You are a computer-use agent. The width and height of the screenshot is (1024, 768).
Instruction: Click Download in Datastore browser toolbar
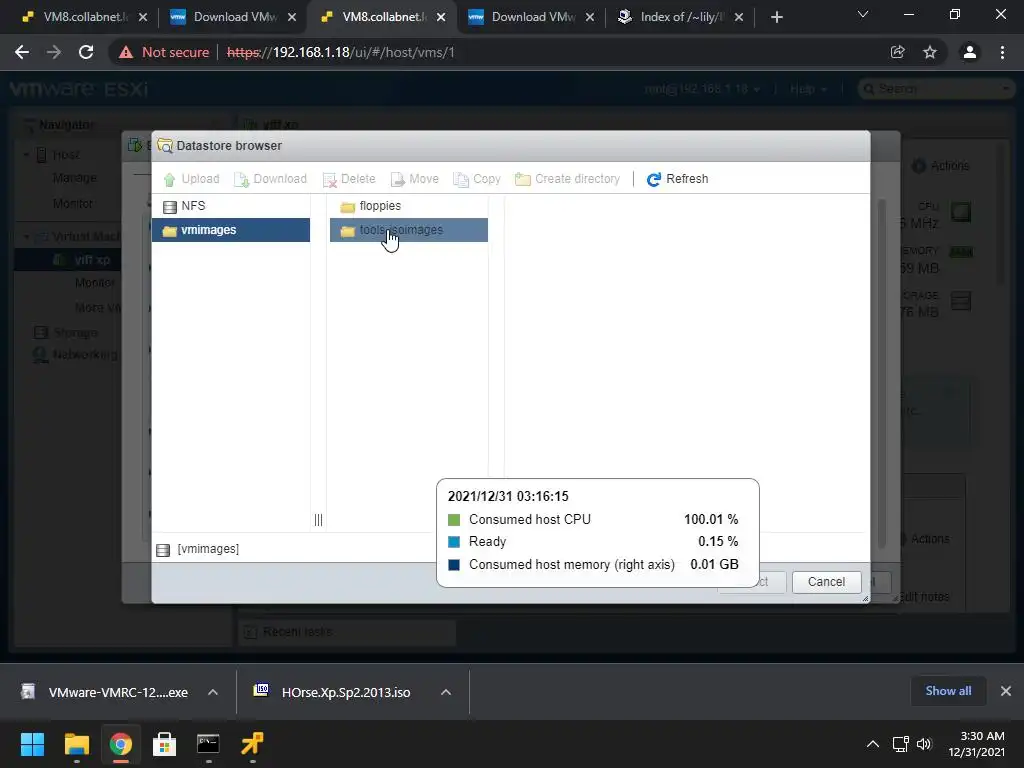click(270, 179)
